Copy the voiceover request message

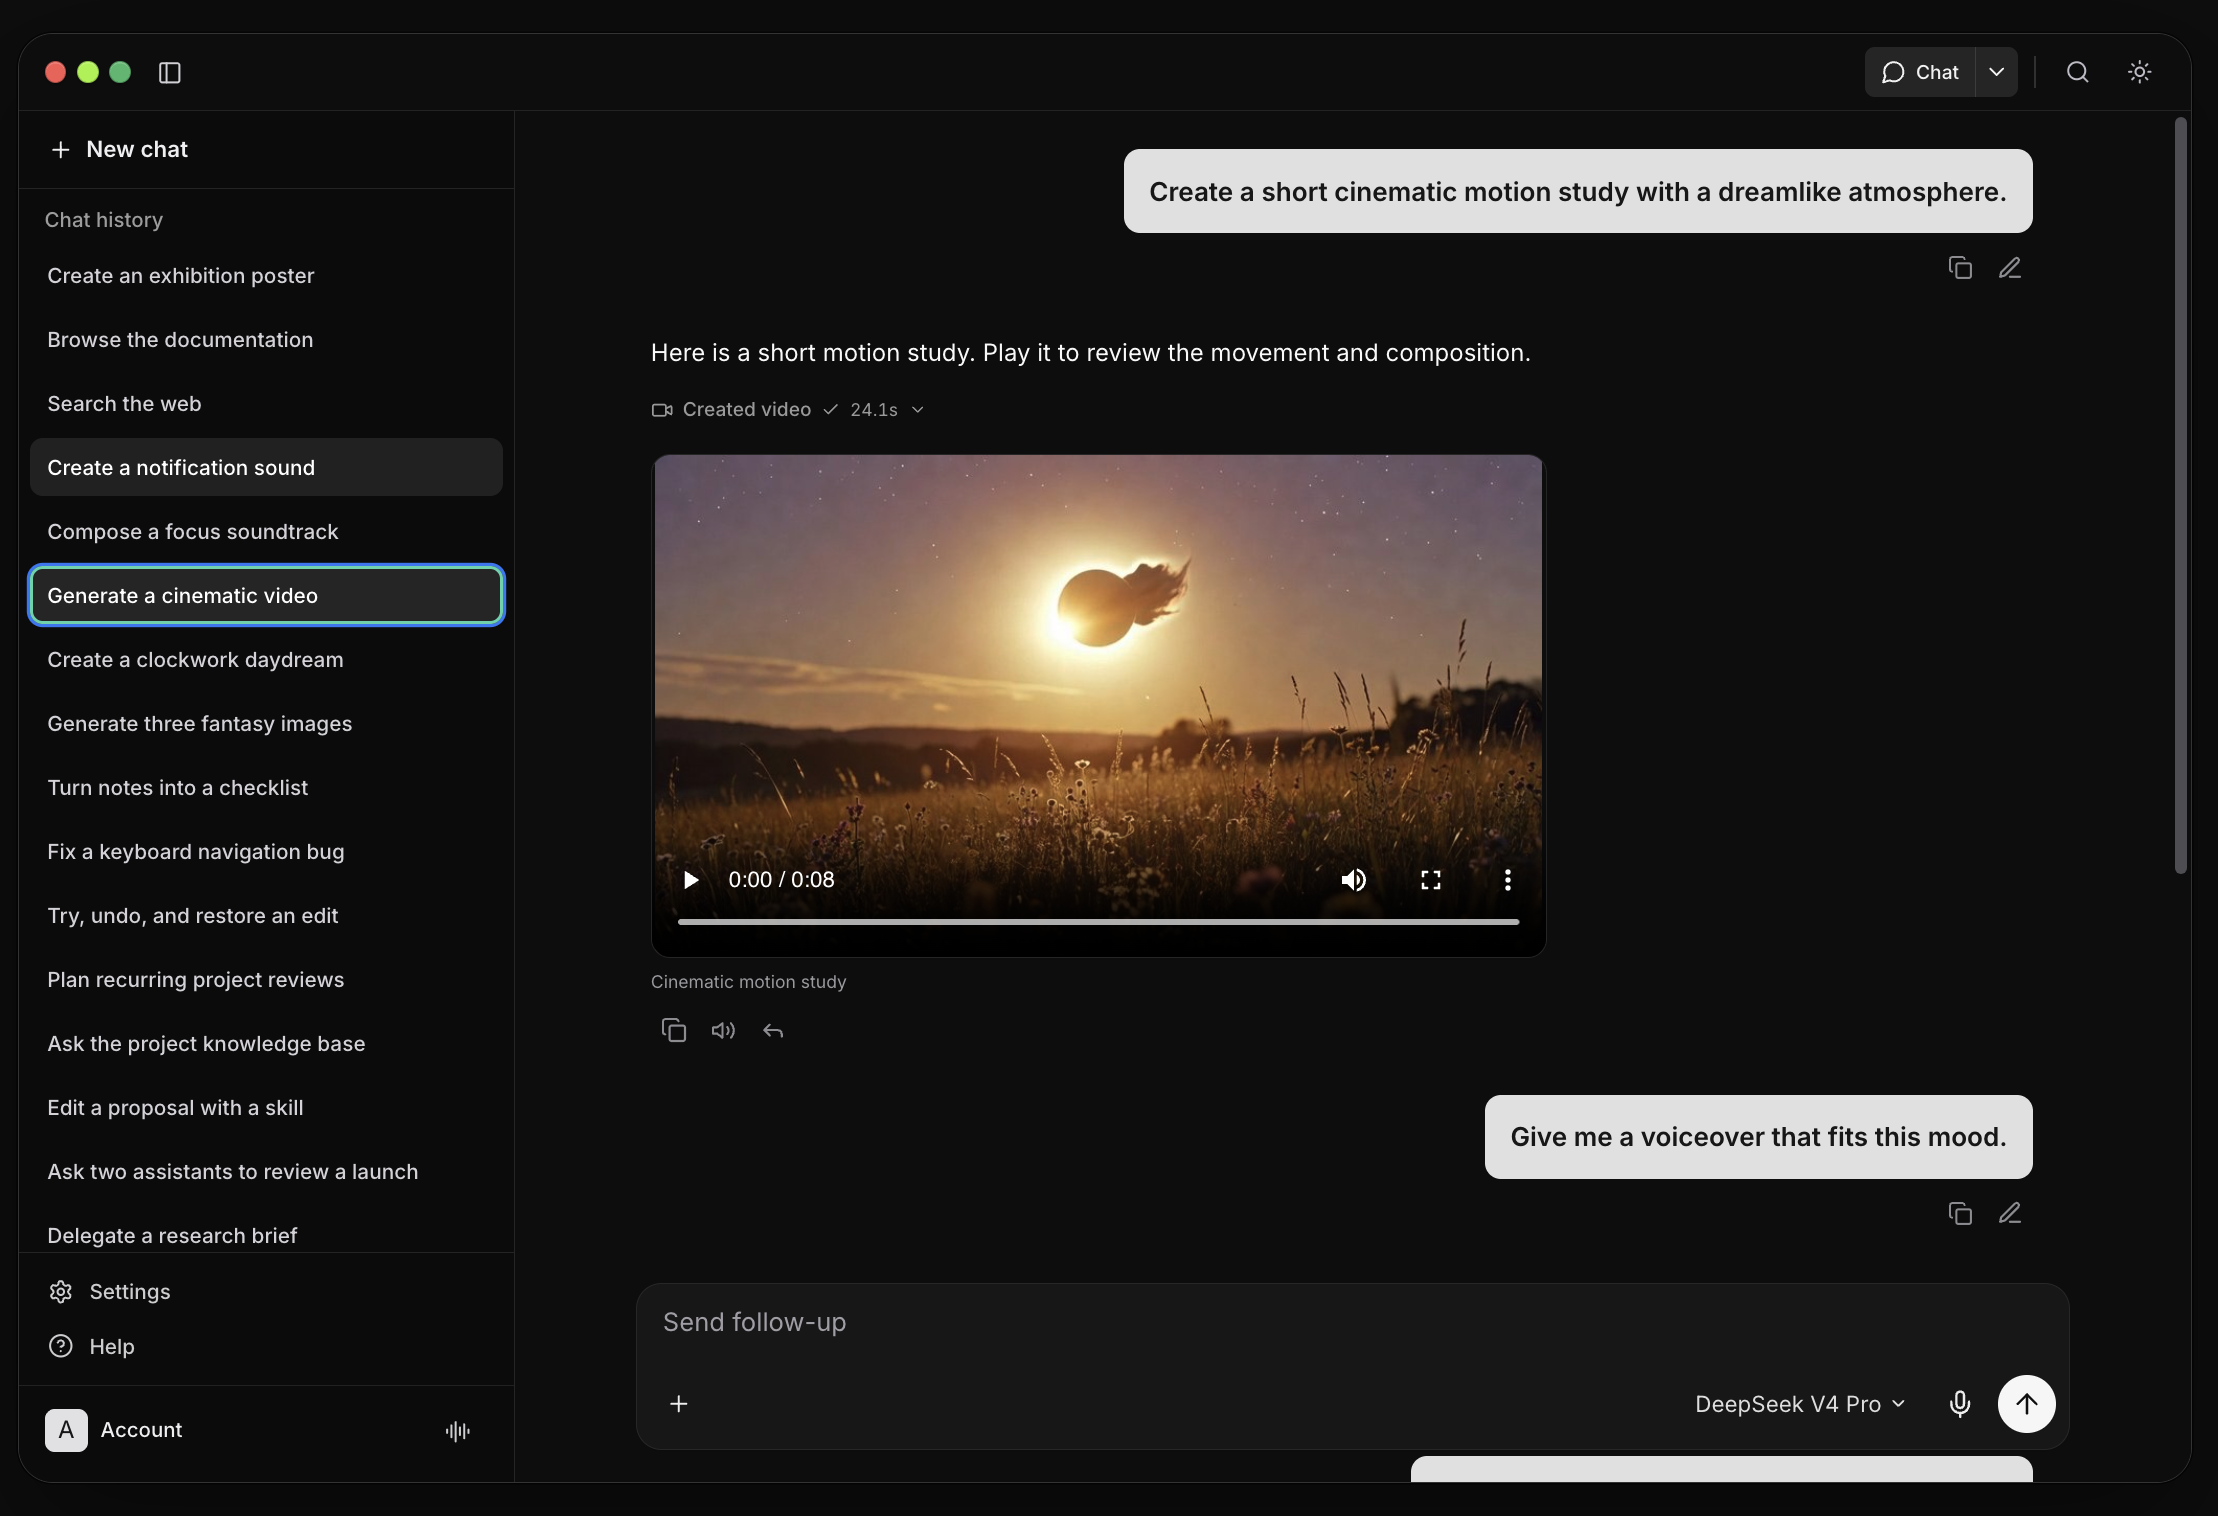pos(1960,1213)
